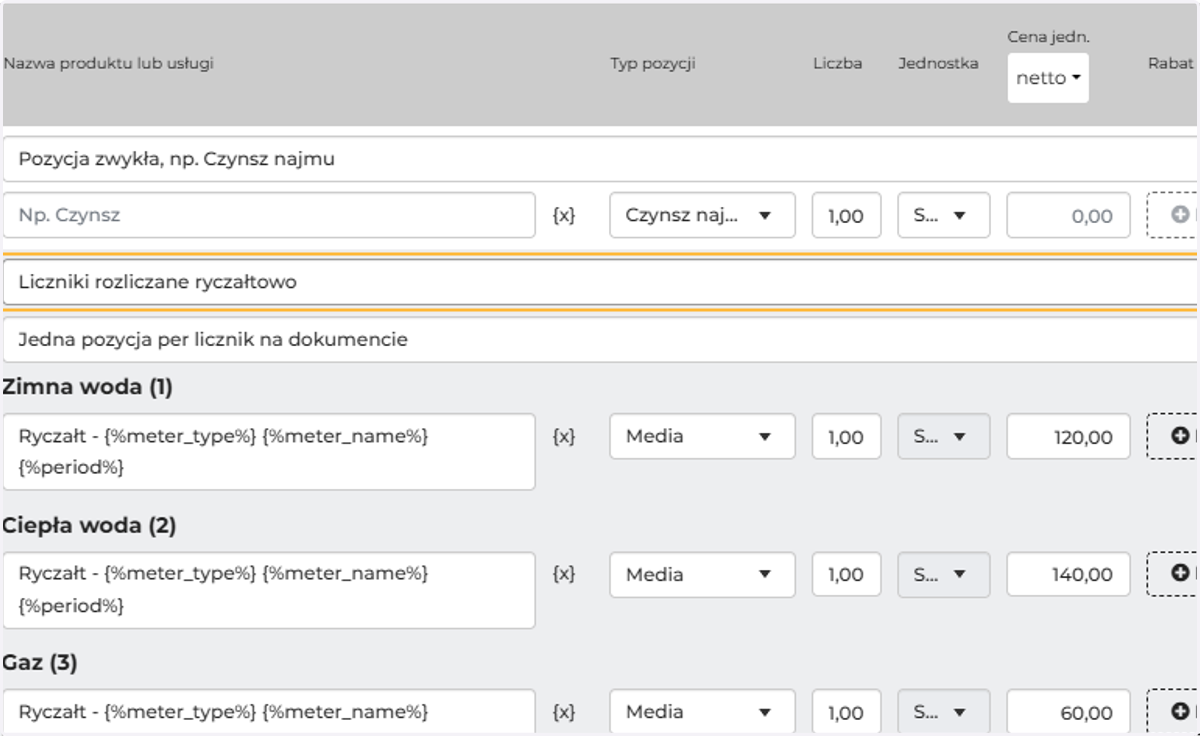Click {x} variable icon in Gaz row
1200x736 pixels.
click(x=564, y=712)
